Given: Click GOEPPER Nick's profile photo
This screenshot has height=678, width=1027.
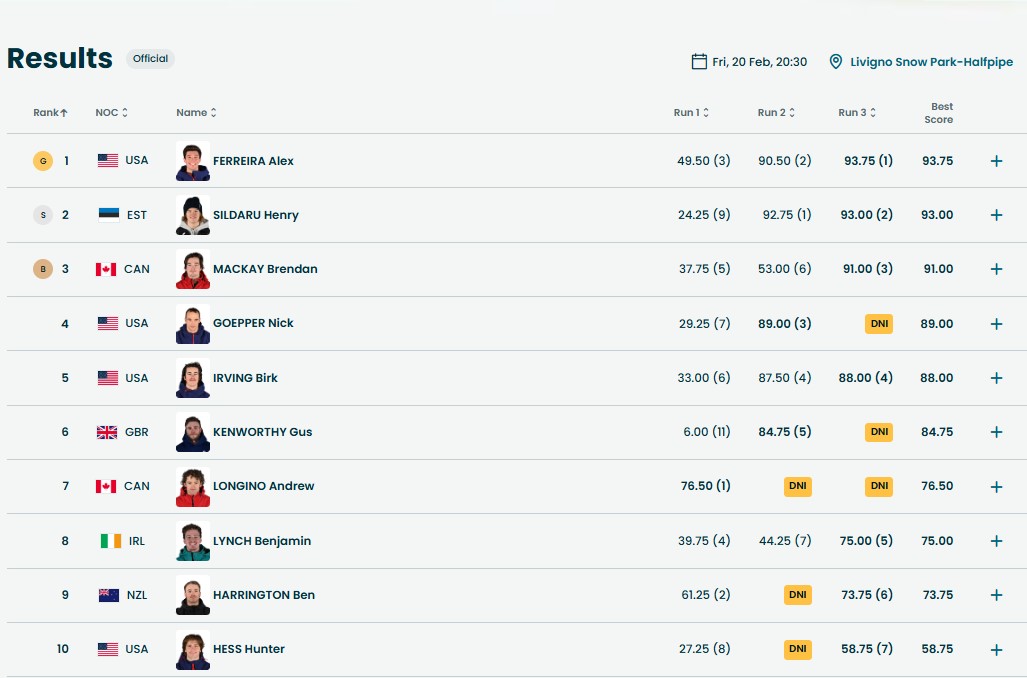Looking at the screenshot, I should [x=193, y=324].
